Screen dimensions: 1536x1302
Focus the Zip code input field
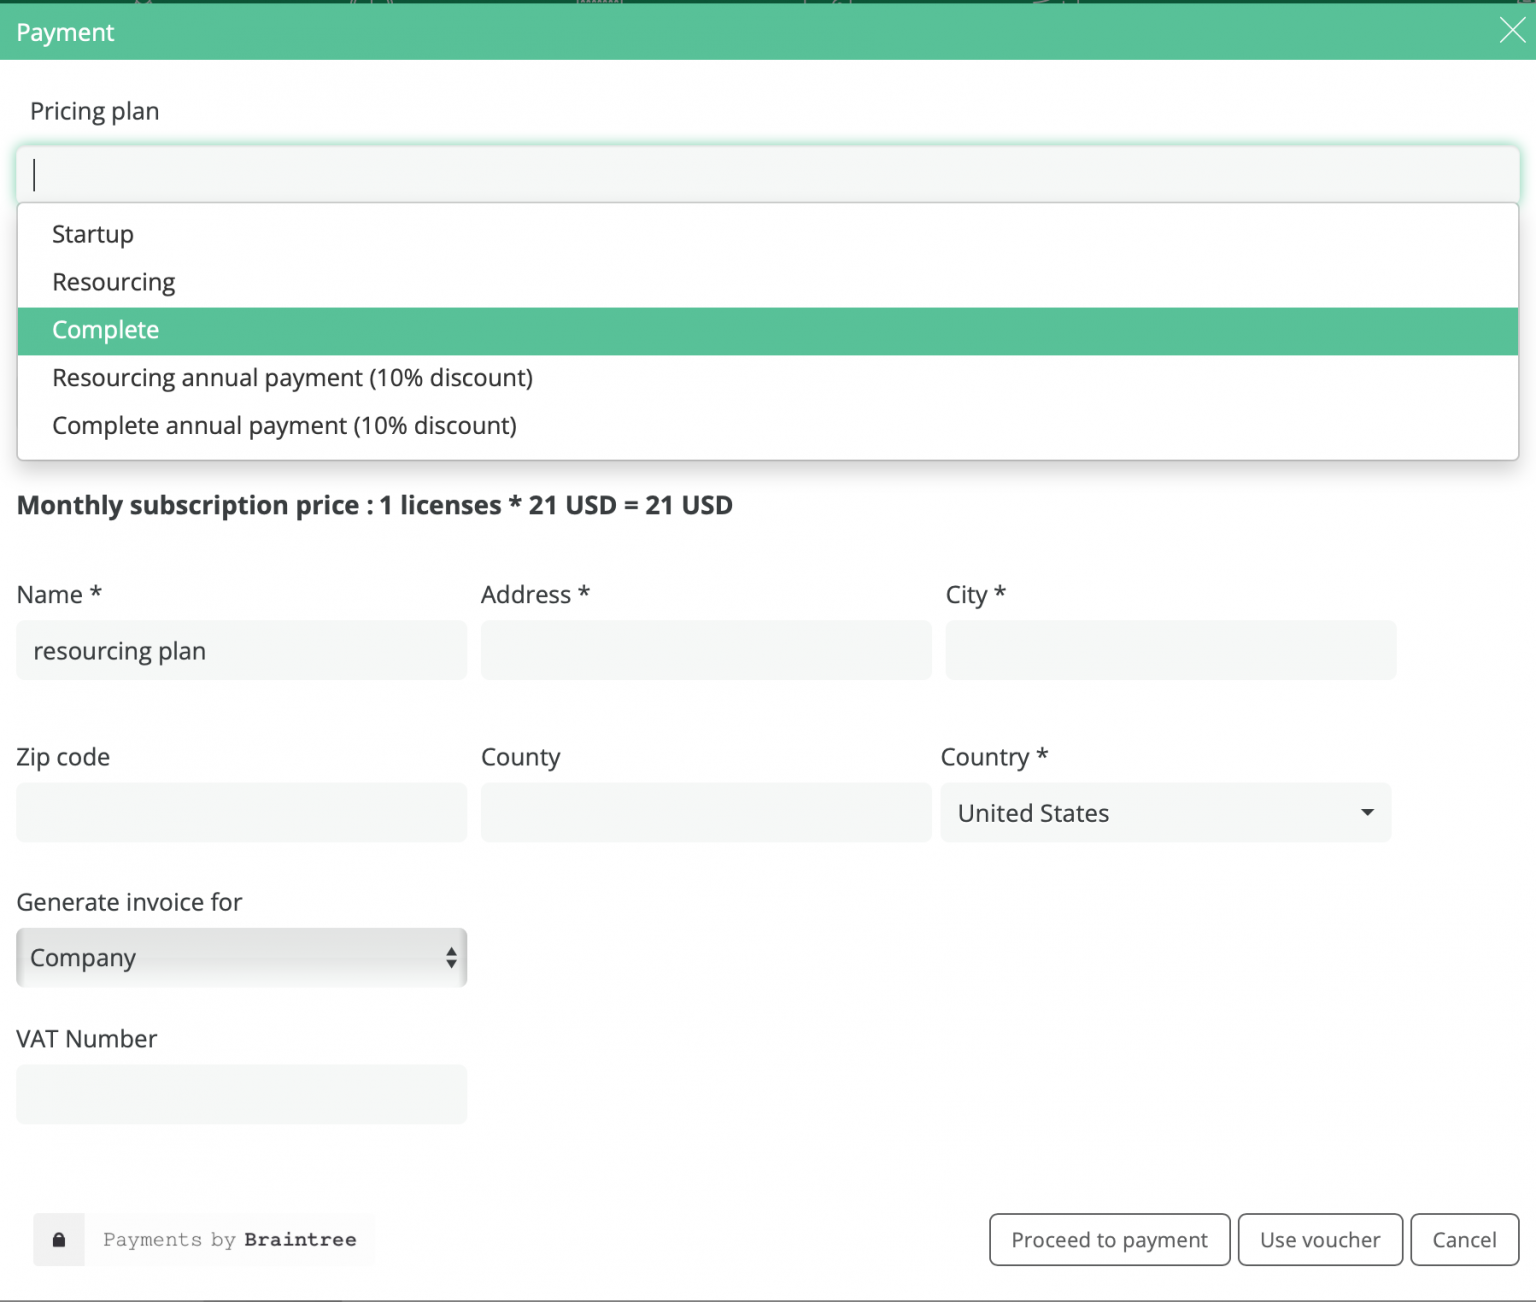pyautogui.click(x=241, y=813)
